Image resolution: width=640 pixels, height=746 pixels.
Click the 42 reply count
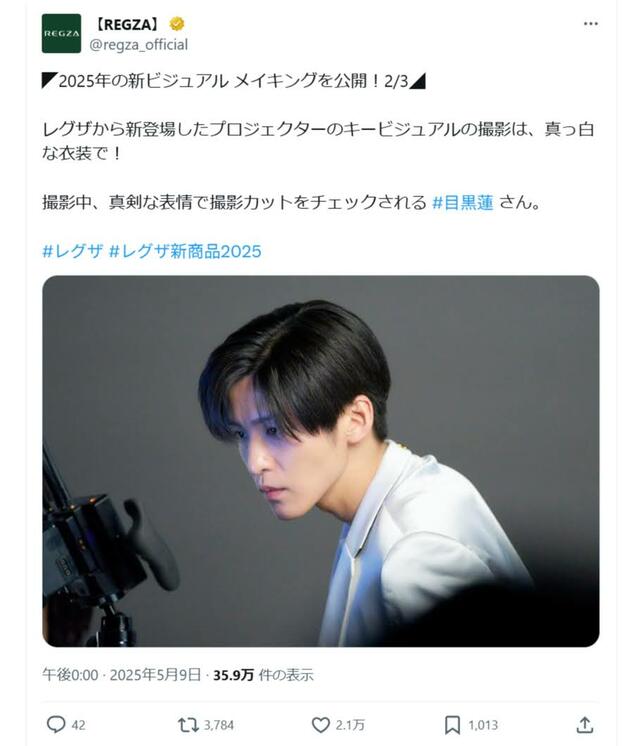(x=78, y=725)
